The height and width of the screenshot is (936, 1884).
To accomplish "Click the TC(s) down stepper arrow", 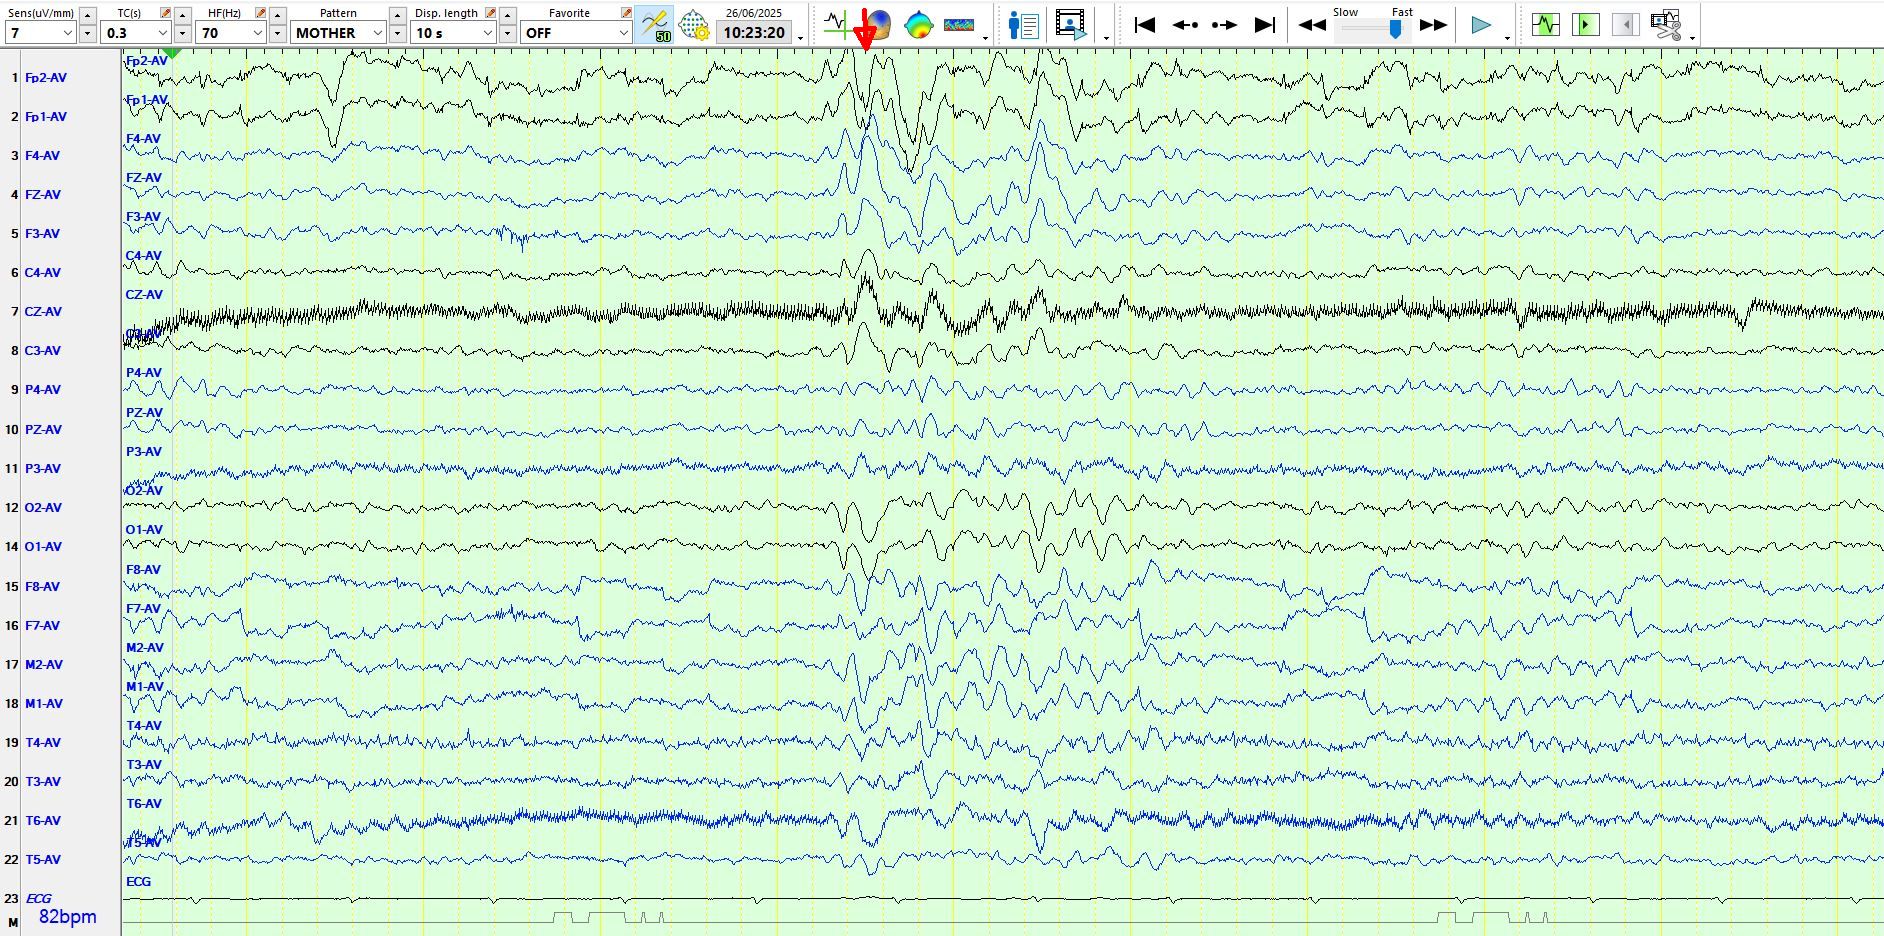I will (x=183, y=33).
